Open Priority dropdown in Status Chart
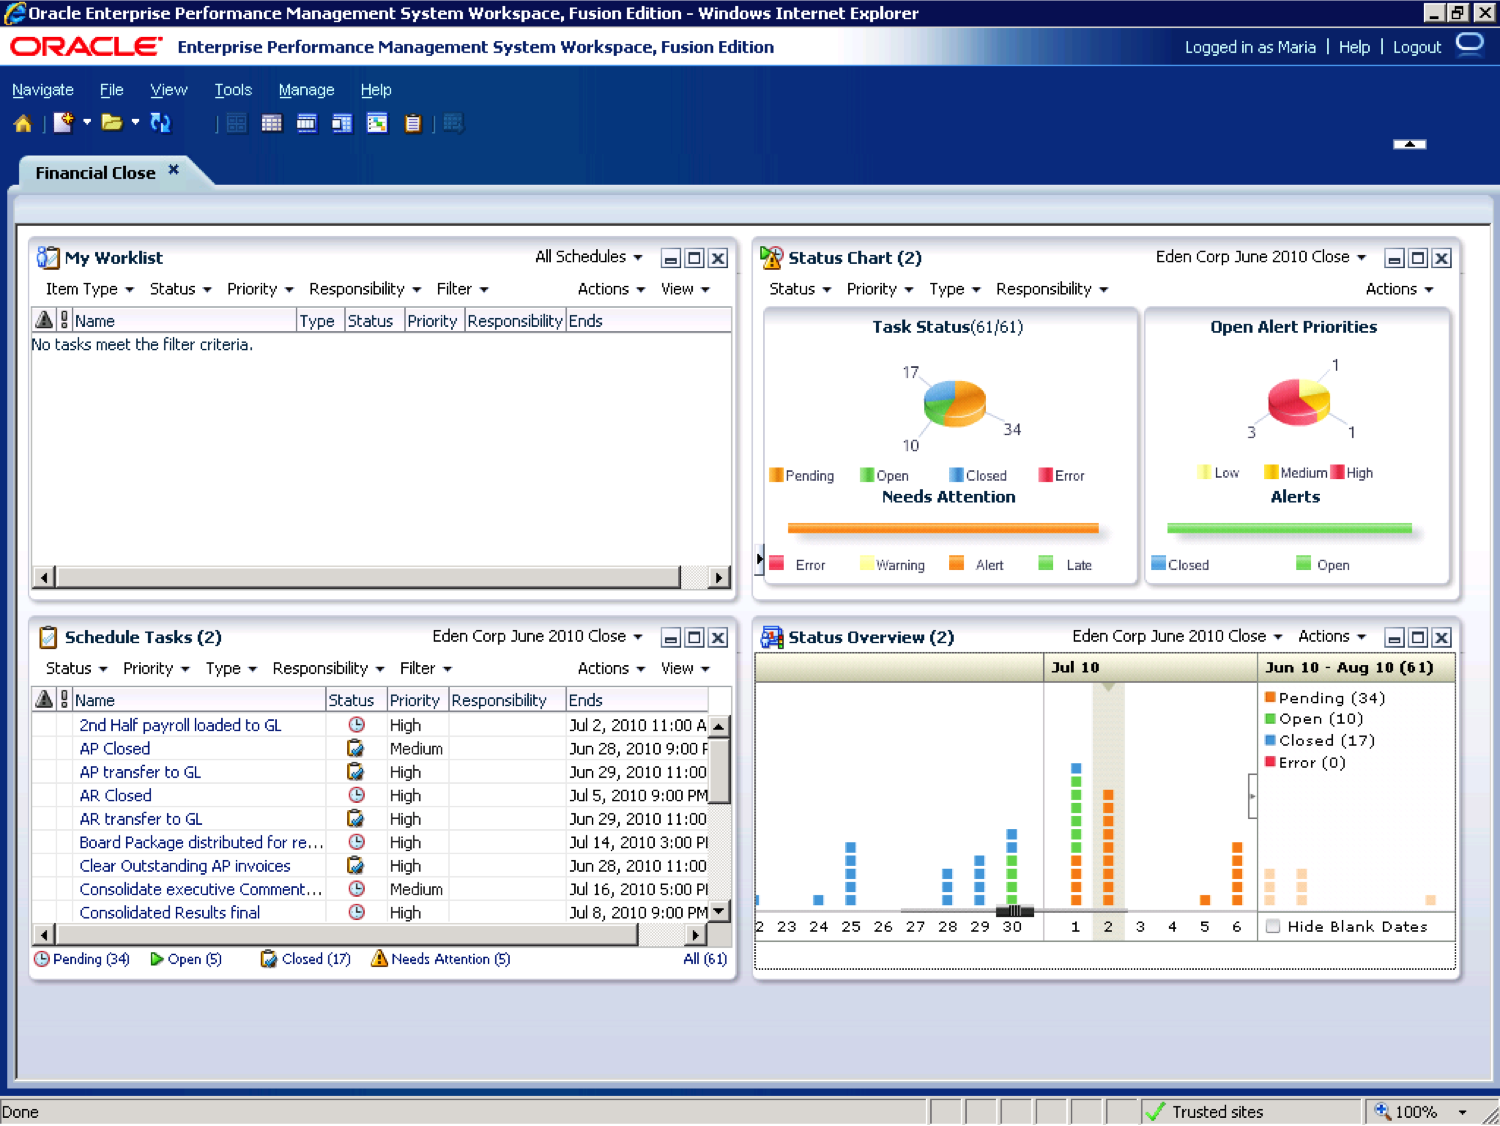The height and width of the screenshot is (1126, 1500). (x=880, y=289)
